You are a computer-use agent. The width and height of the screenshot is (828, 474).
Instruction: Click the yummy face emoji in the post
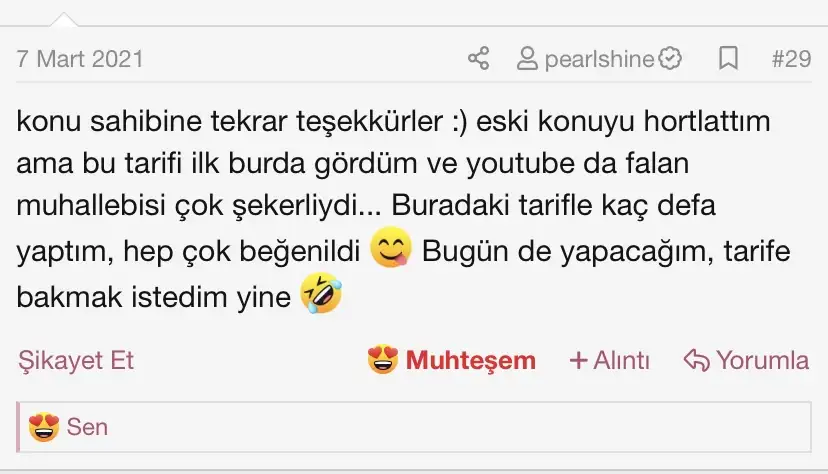[x=391, y=247]
